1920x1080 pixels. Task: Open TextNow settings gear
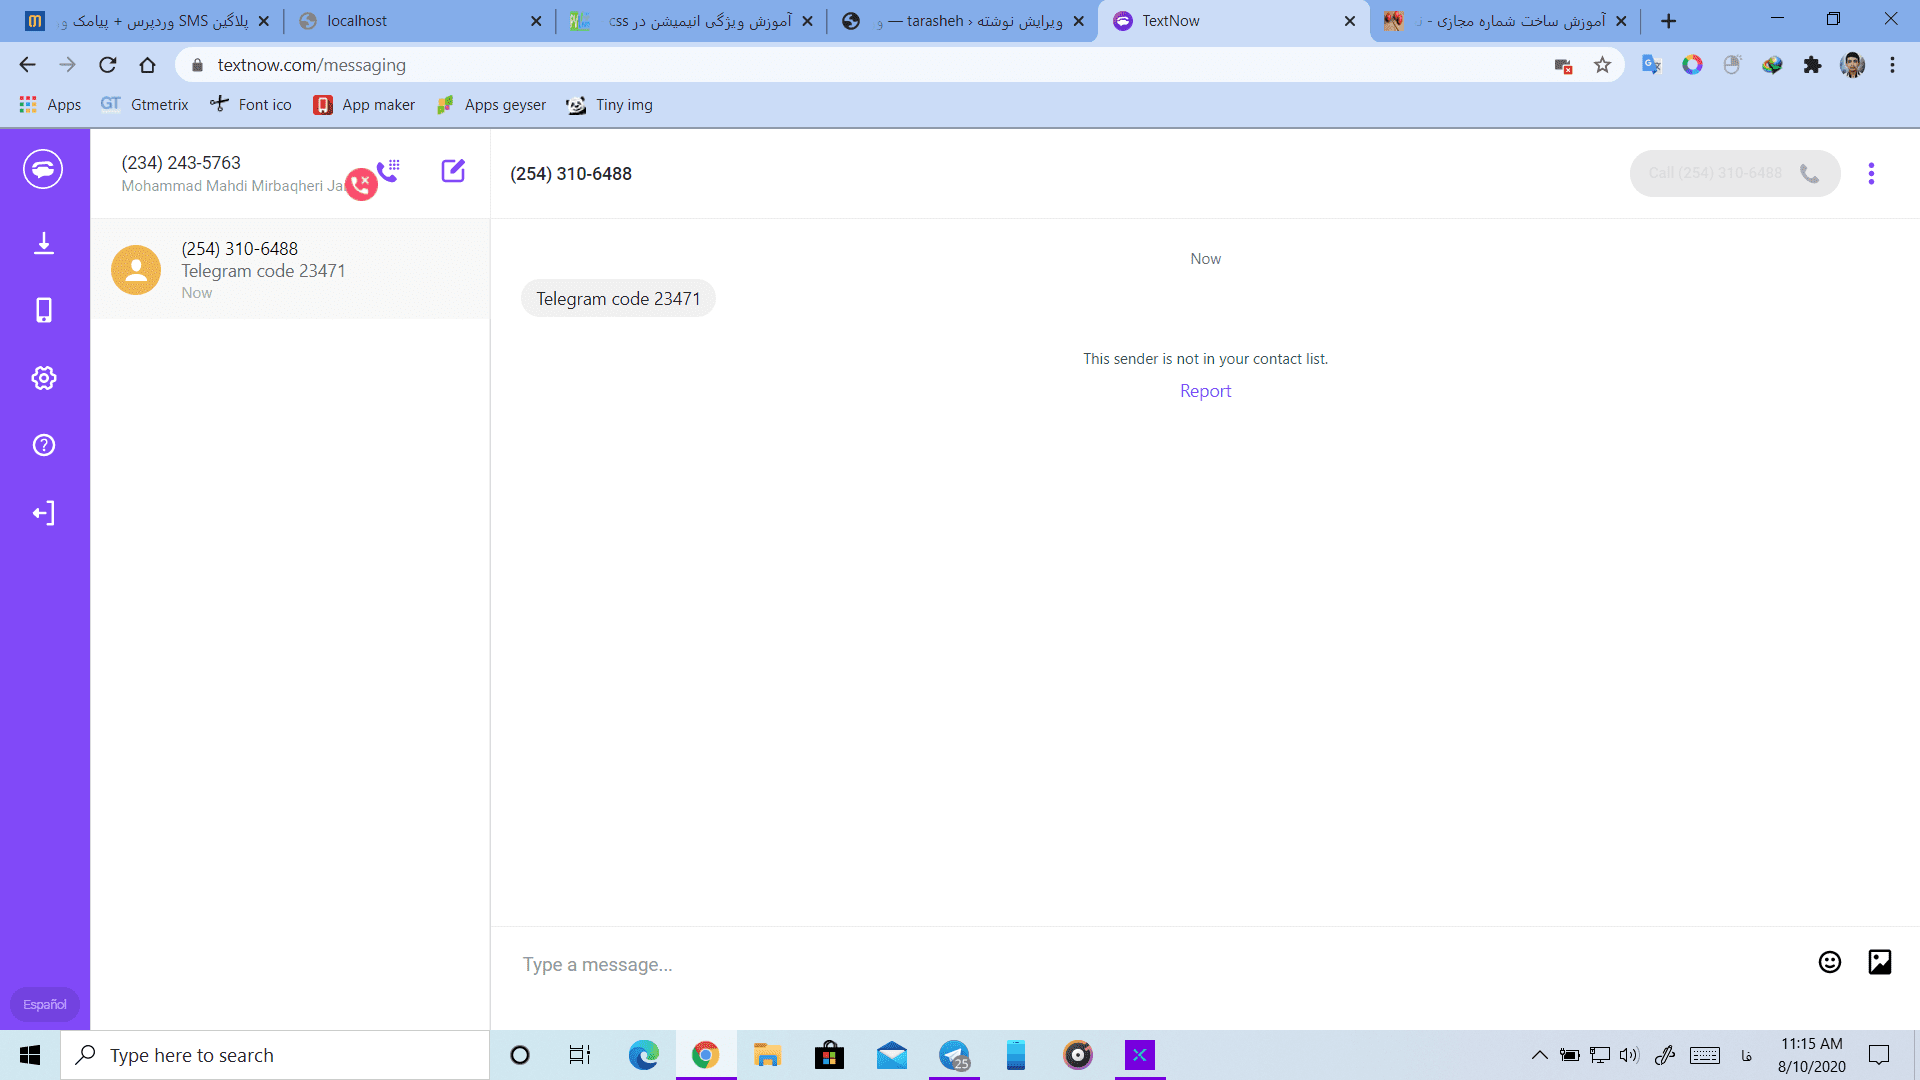click(x=44, y=378)
